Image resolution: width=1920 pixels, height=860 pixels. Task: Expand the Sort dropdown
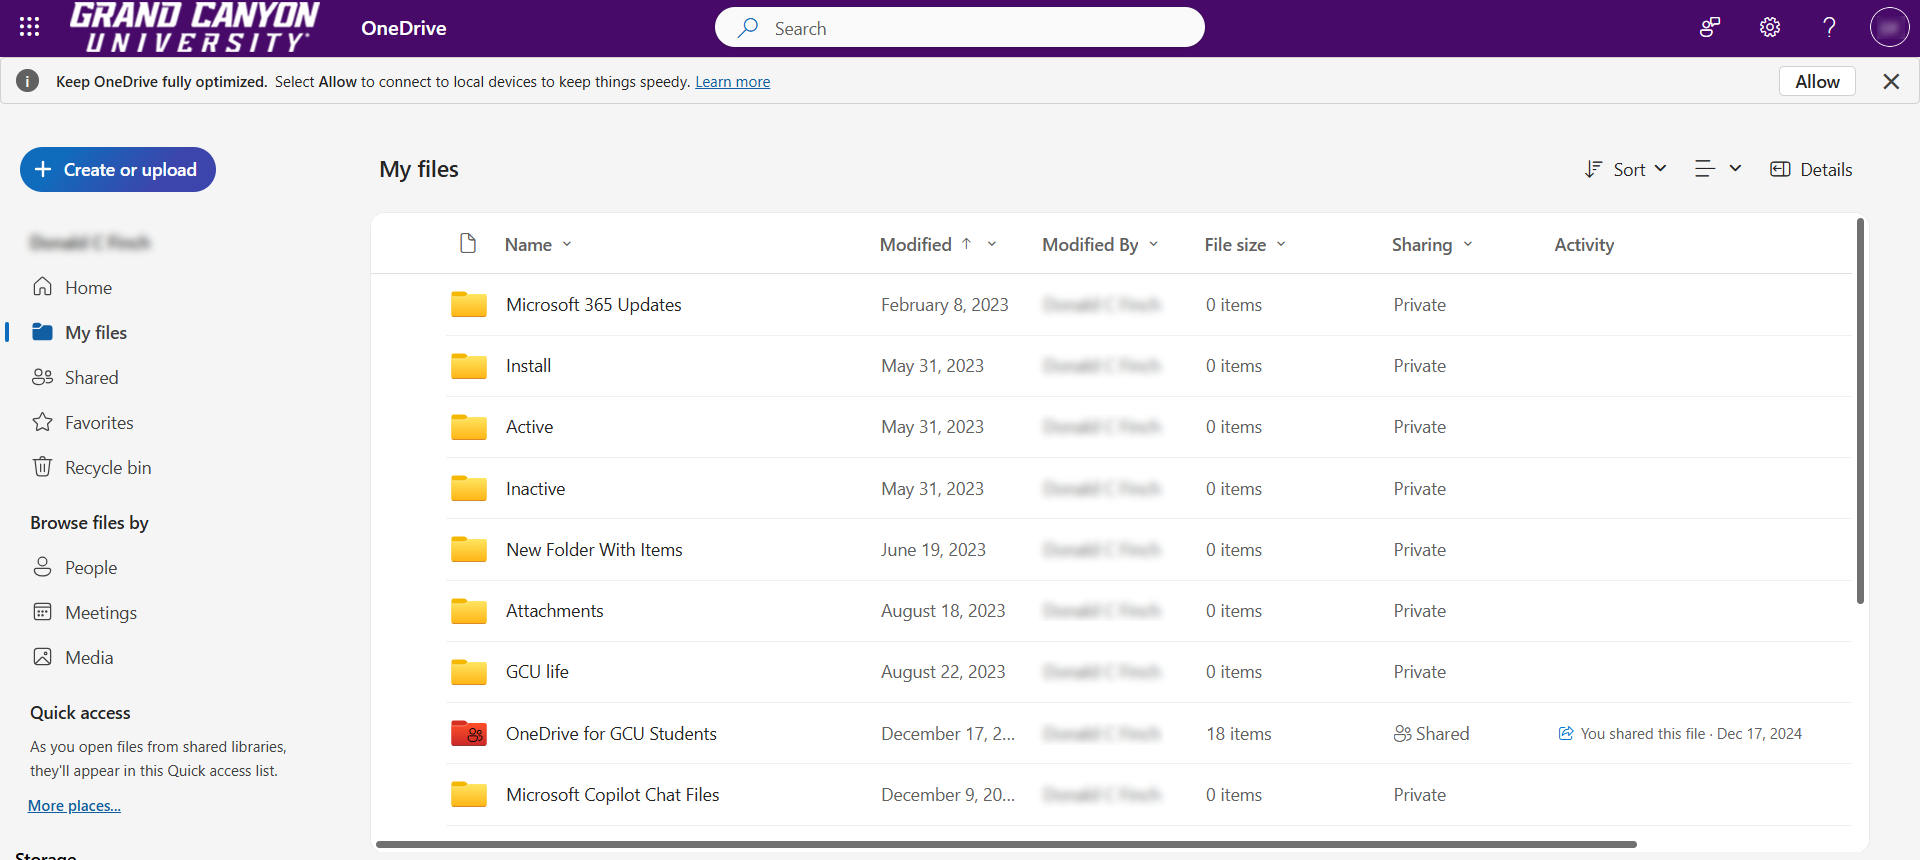1626,170
